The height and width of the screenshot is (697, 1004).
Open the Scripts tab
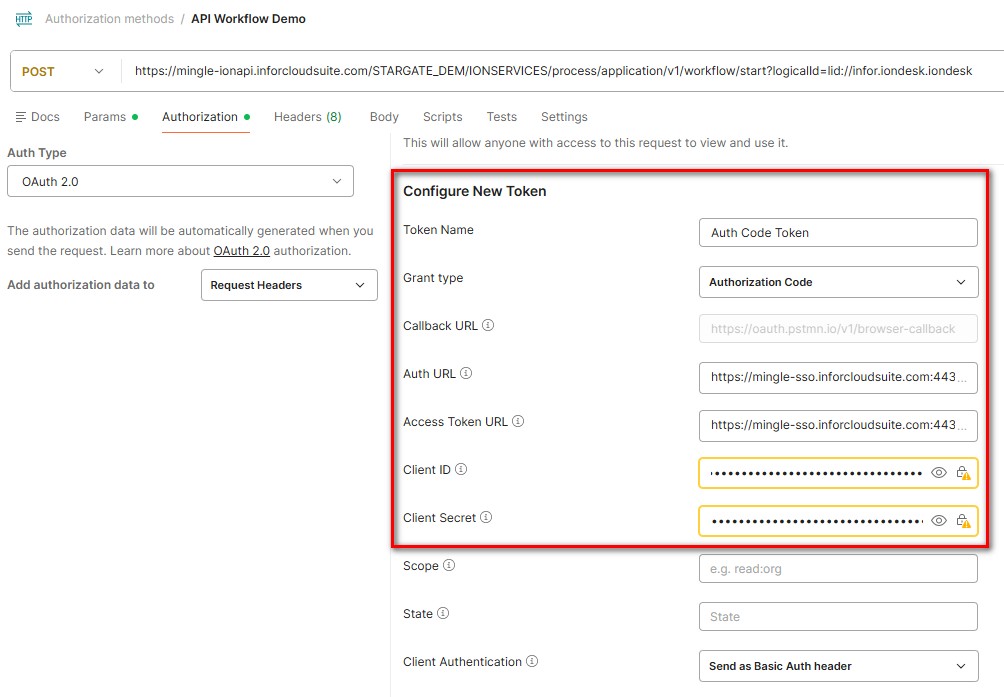click(x=442, y=117)
